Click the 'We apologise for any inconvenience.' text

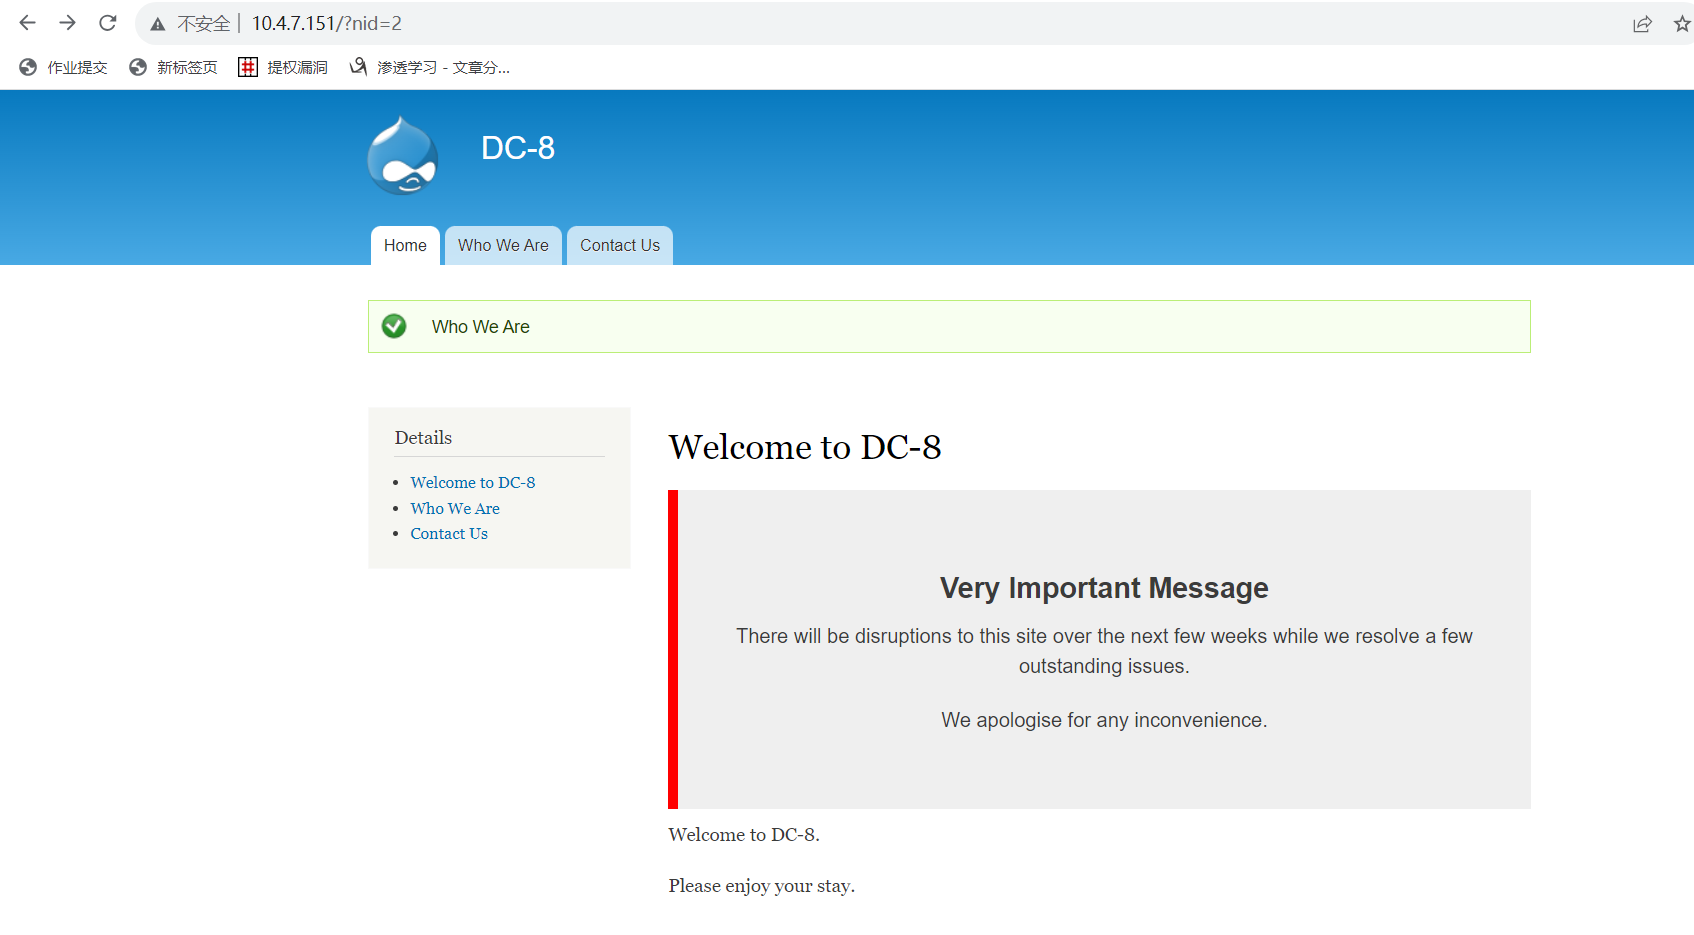point(1104,720)
